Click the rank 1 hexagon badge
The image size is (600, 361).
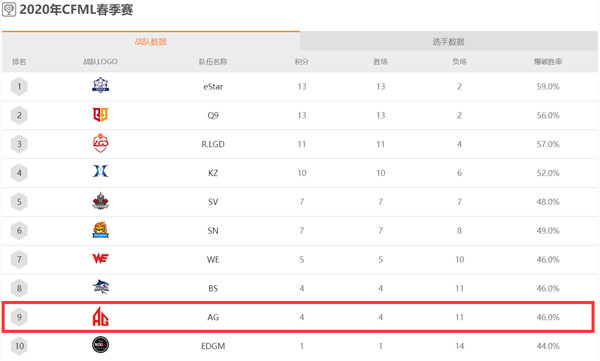19,87
